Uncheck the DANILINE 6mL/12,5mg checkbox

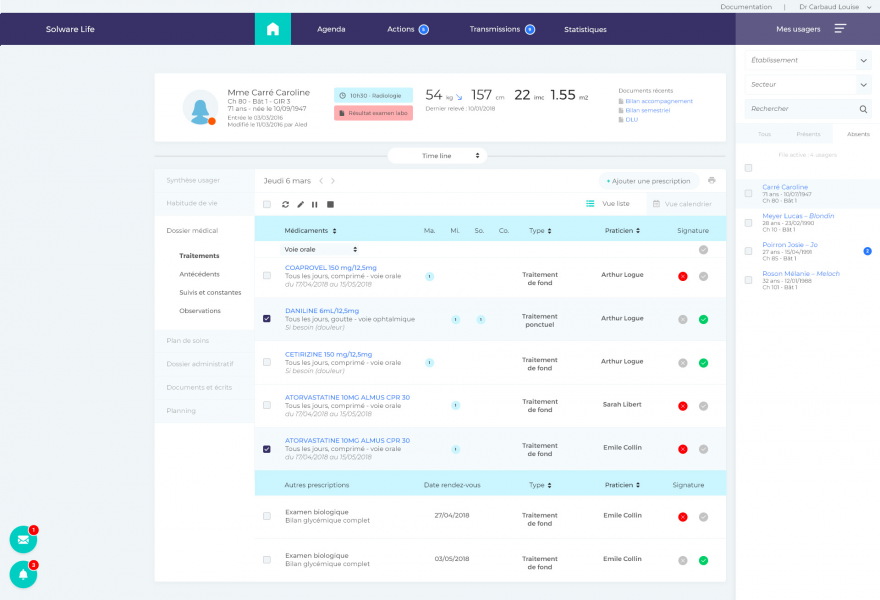coord(266,318)
